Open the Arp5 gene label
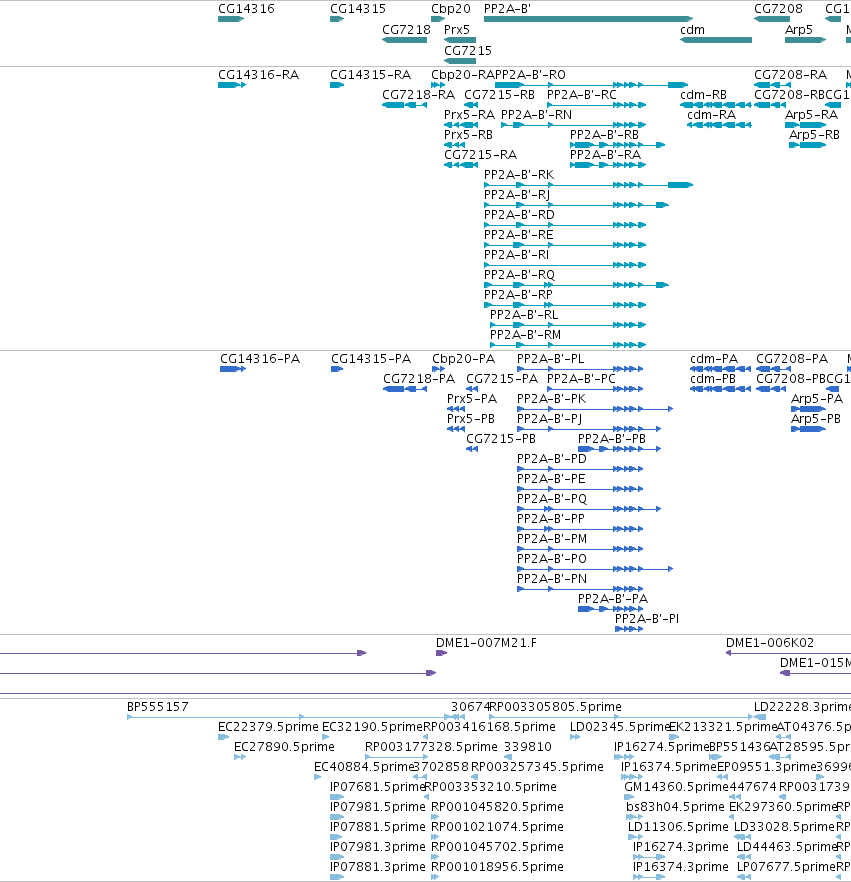 (x=799, y=30)
